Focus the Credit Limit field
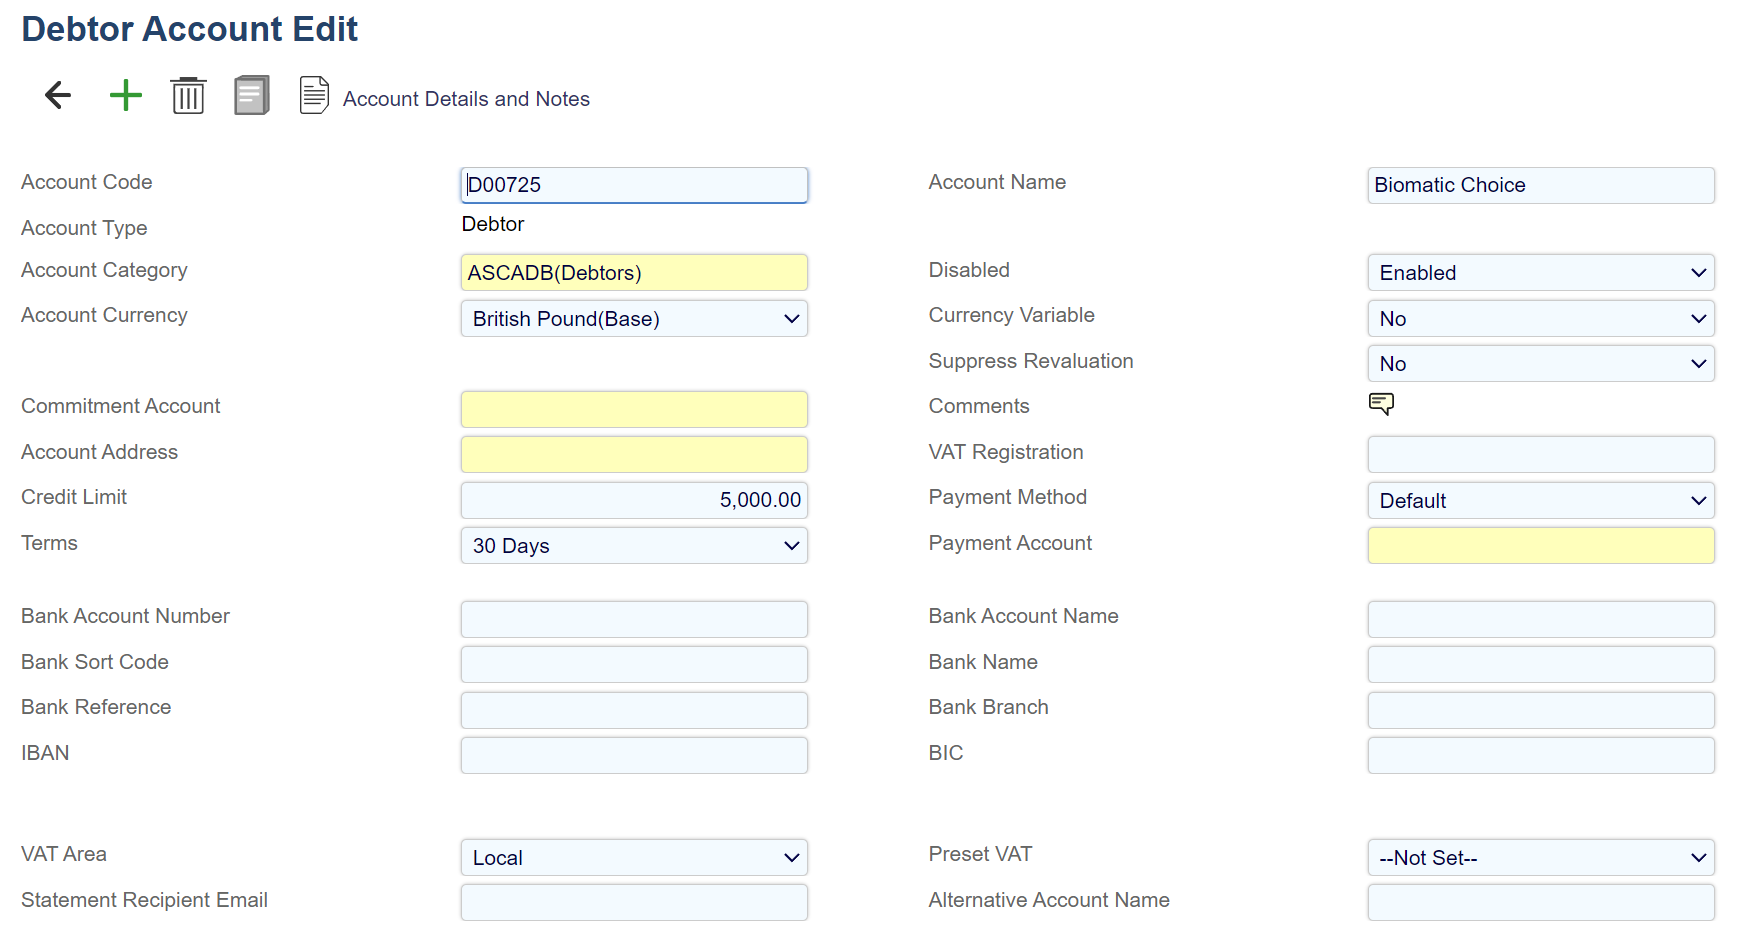Image resolution: width=1737 pixels, height=944 pixels. (634, 500)
